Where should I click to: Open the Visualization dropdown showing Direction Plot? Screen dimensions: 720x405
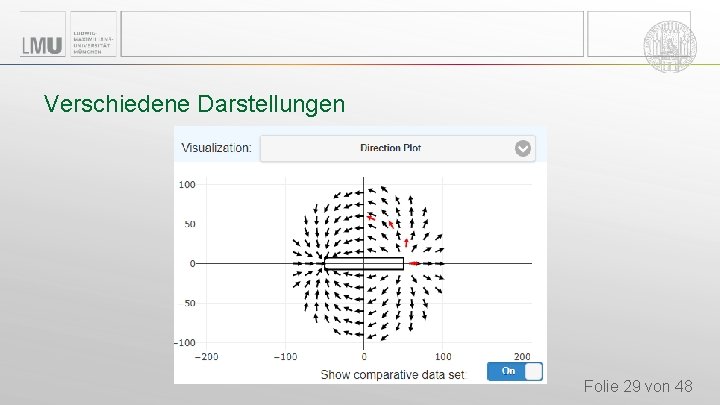pos(398,148)
